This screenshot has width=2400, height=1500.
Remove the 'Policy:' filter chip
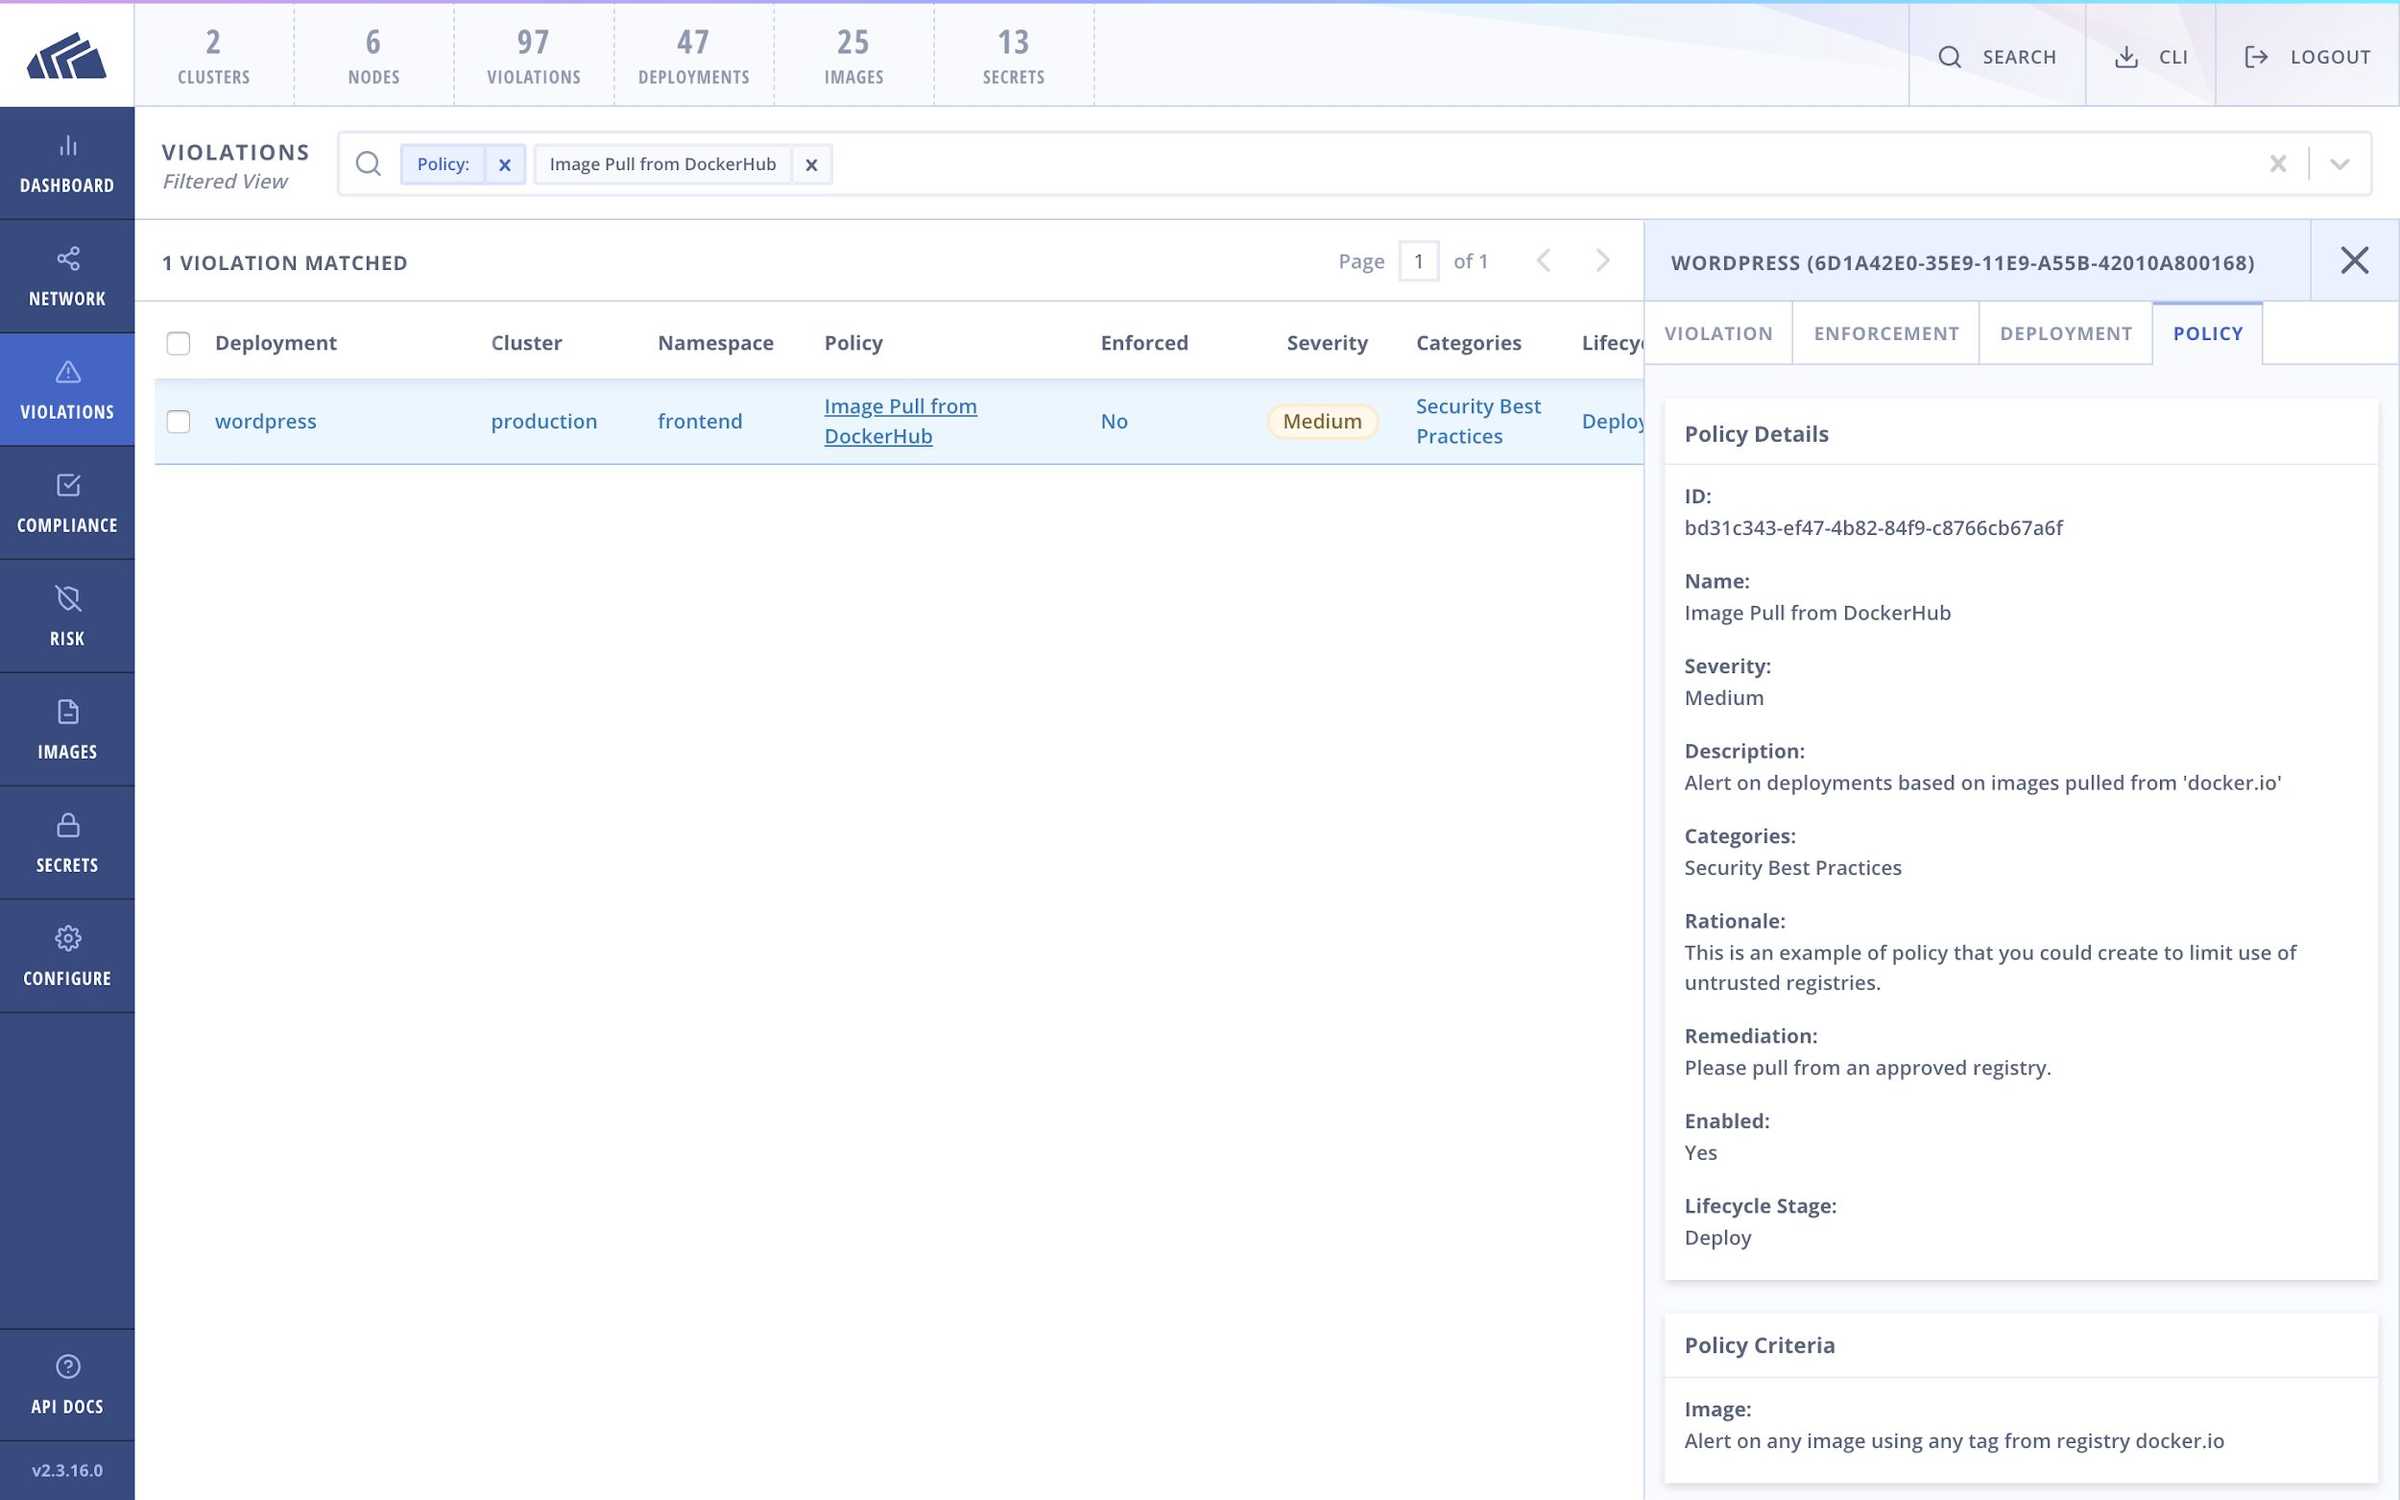[x=505, y=165]
